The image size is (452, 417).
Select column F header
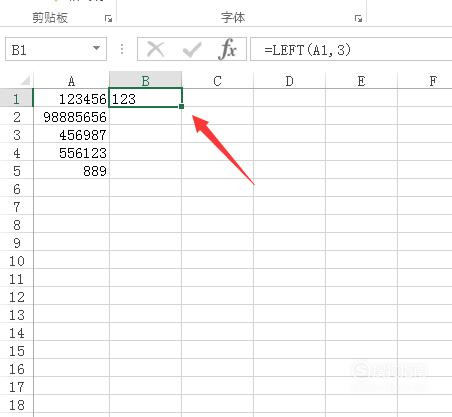click(425, 81)
